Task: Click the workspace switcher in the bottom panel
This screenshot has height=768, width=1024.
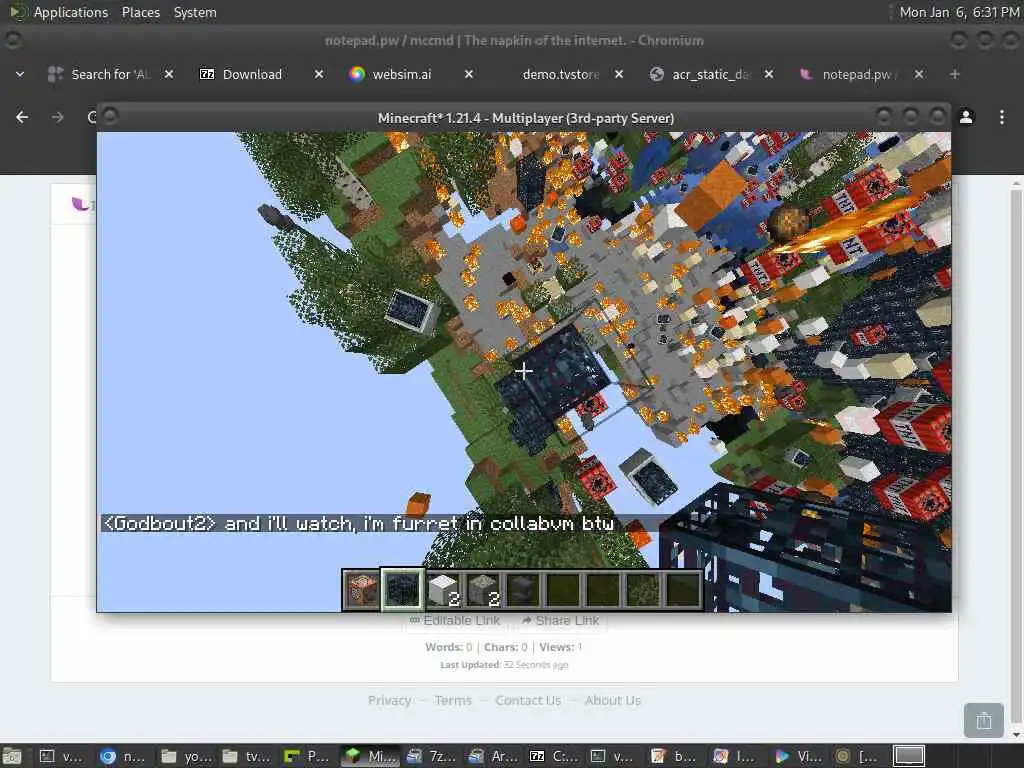Action: 909,756
